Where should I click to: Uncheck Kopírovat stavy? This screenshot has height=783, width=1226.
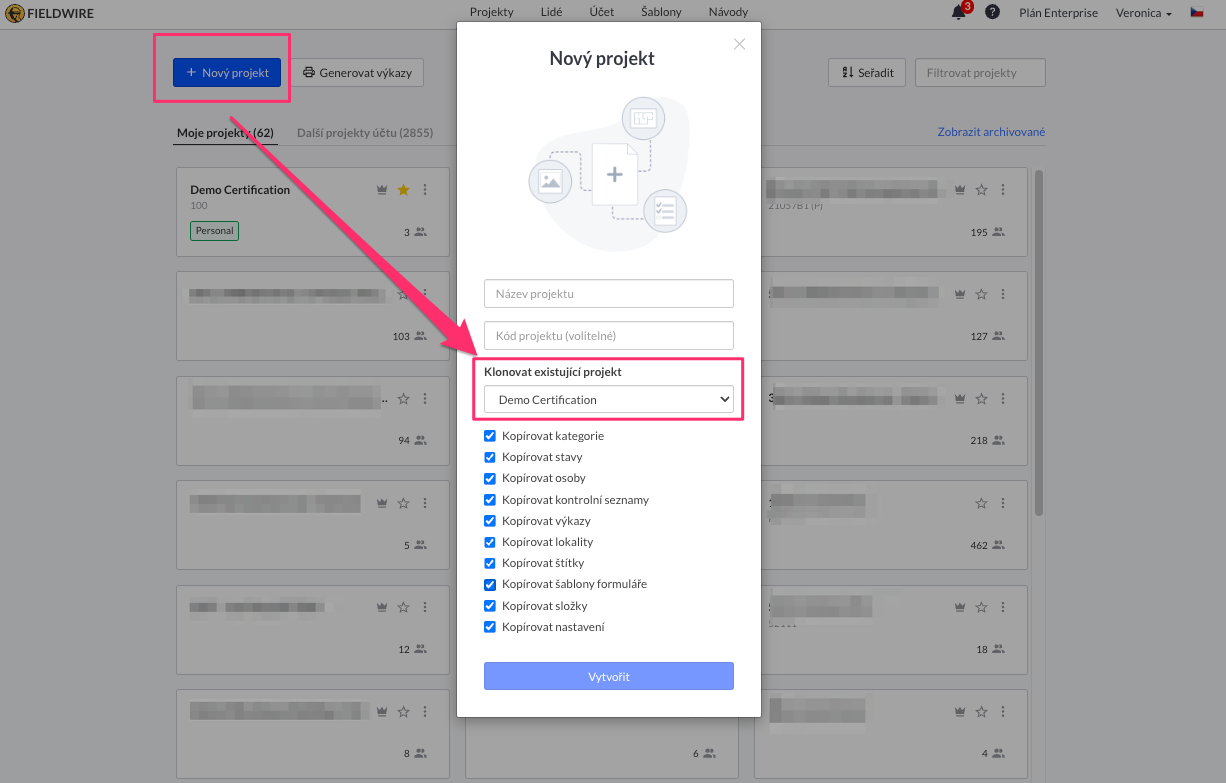(x=490, y=457)
